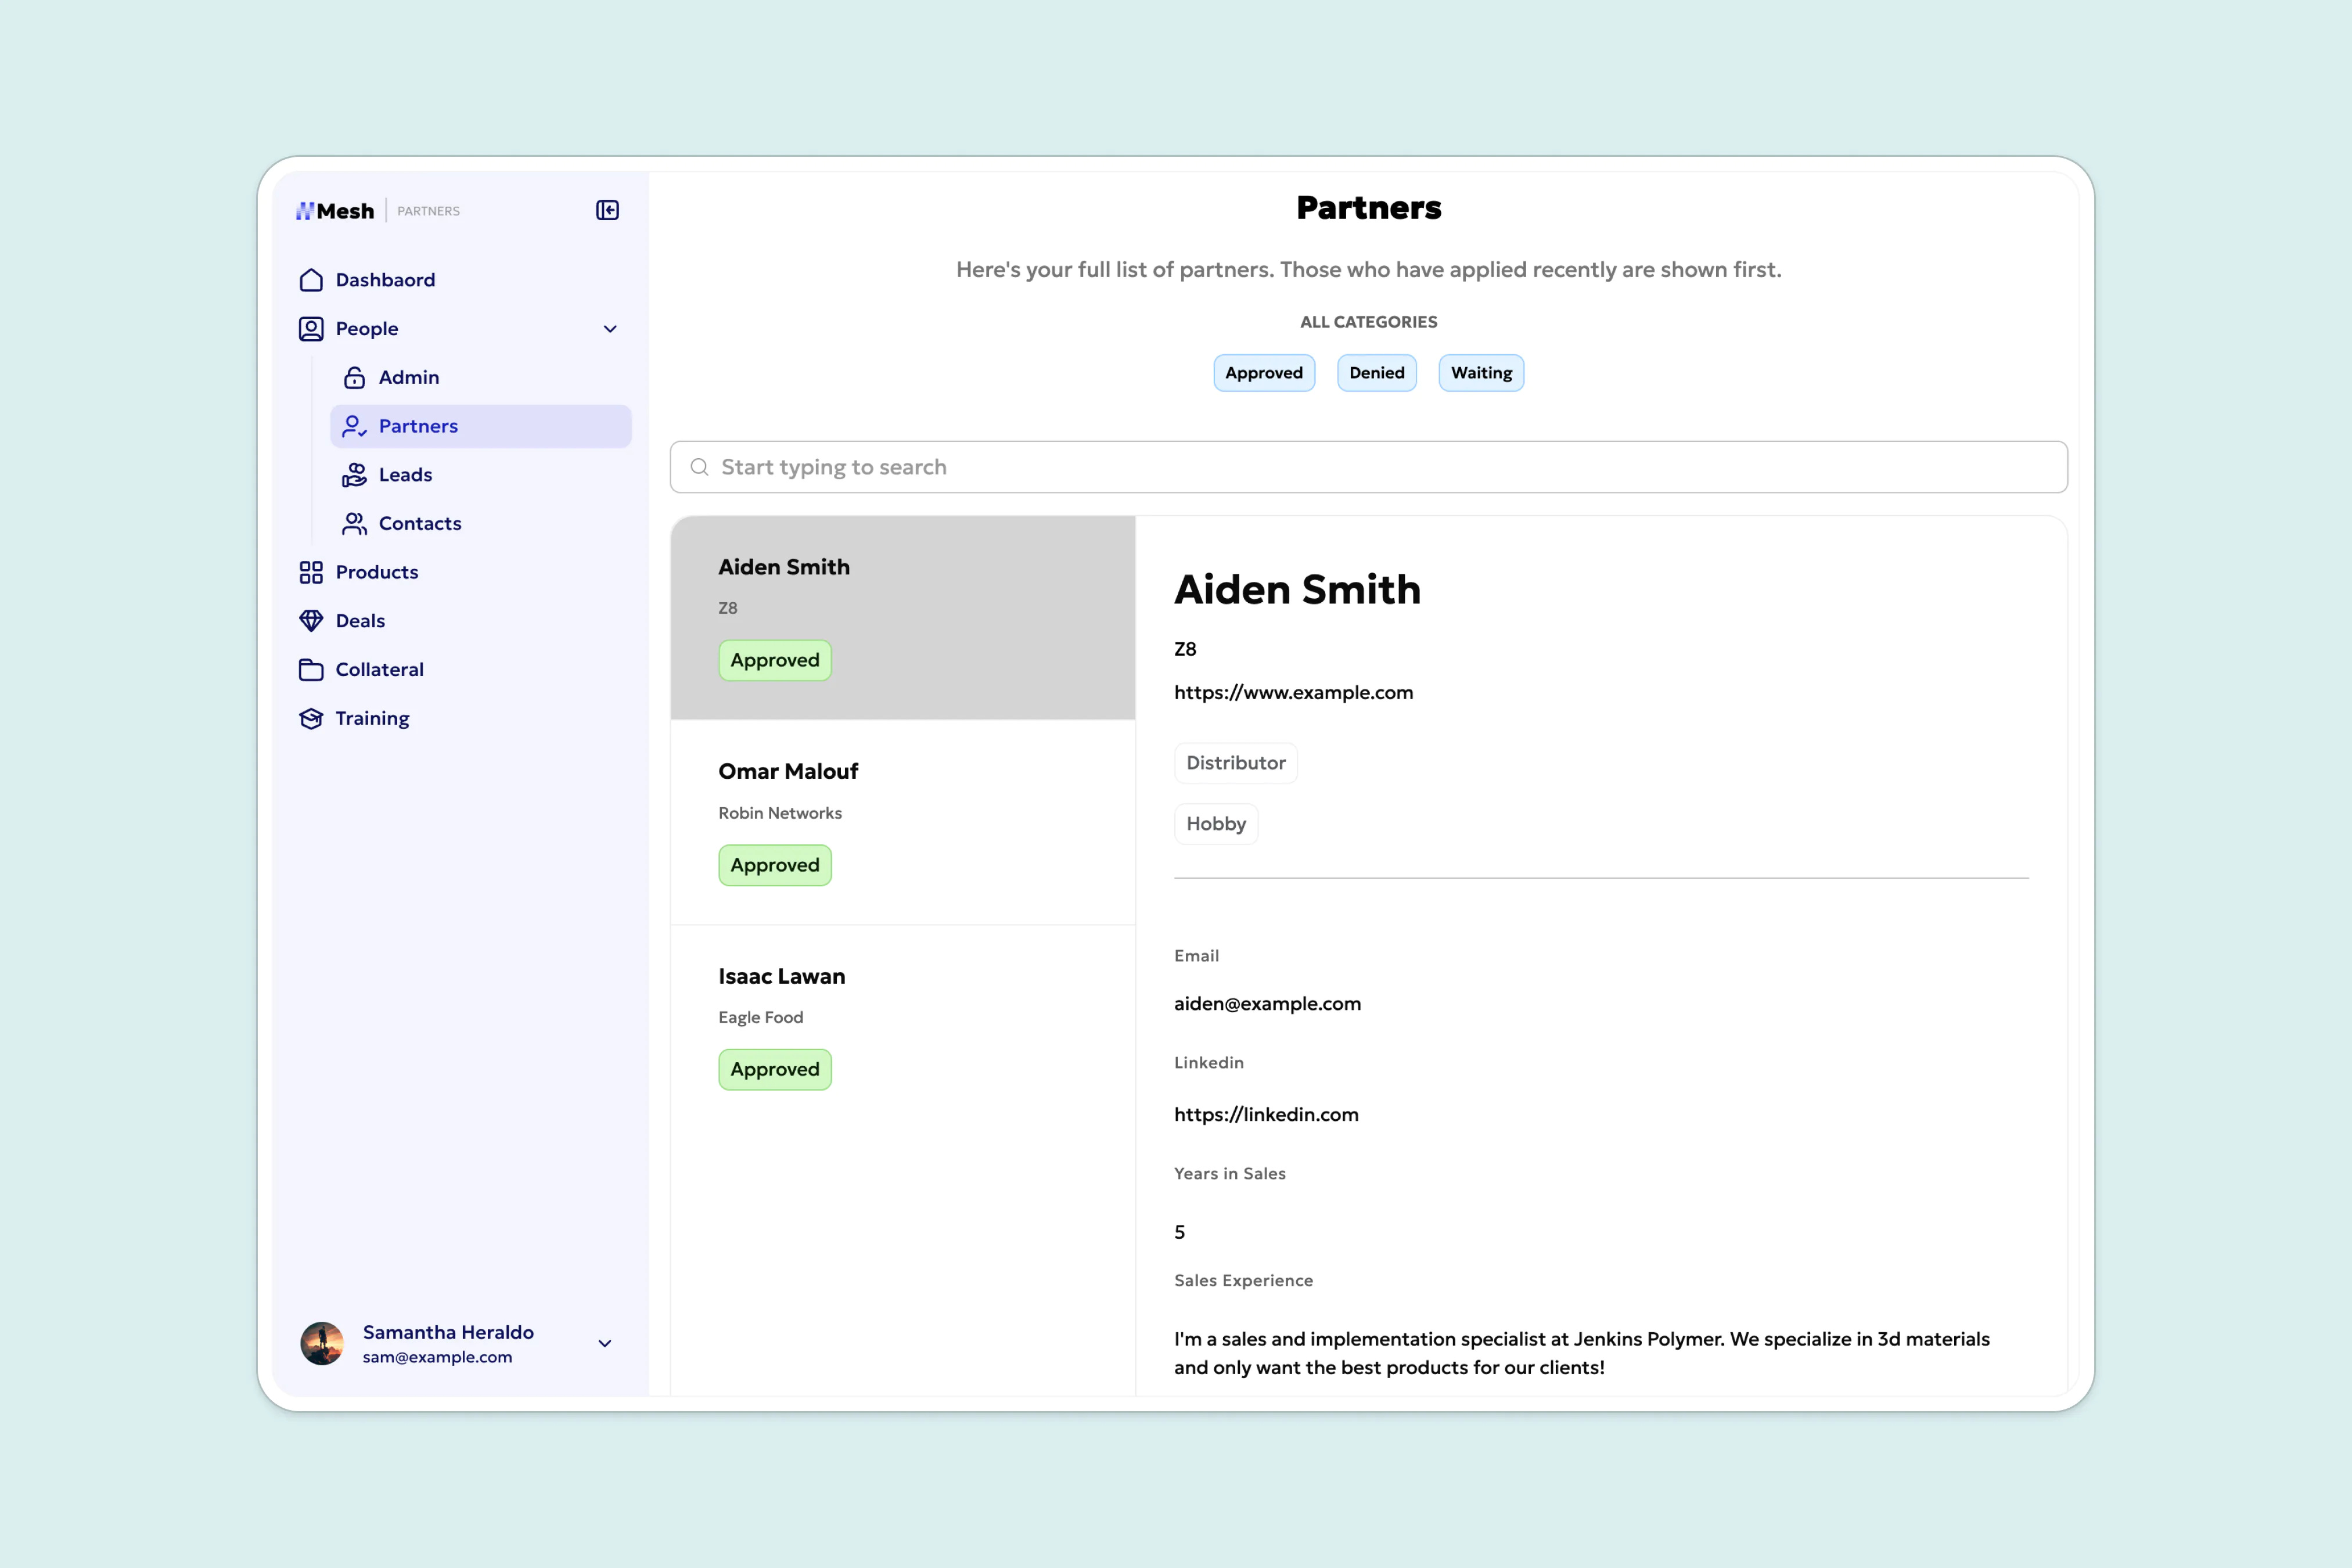This screenshot has height=1568, width=2352.
Task: Click the Training graduation cap icon
Action: click(311, 718)
